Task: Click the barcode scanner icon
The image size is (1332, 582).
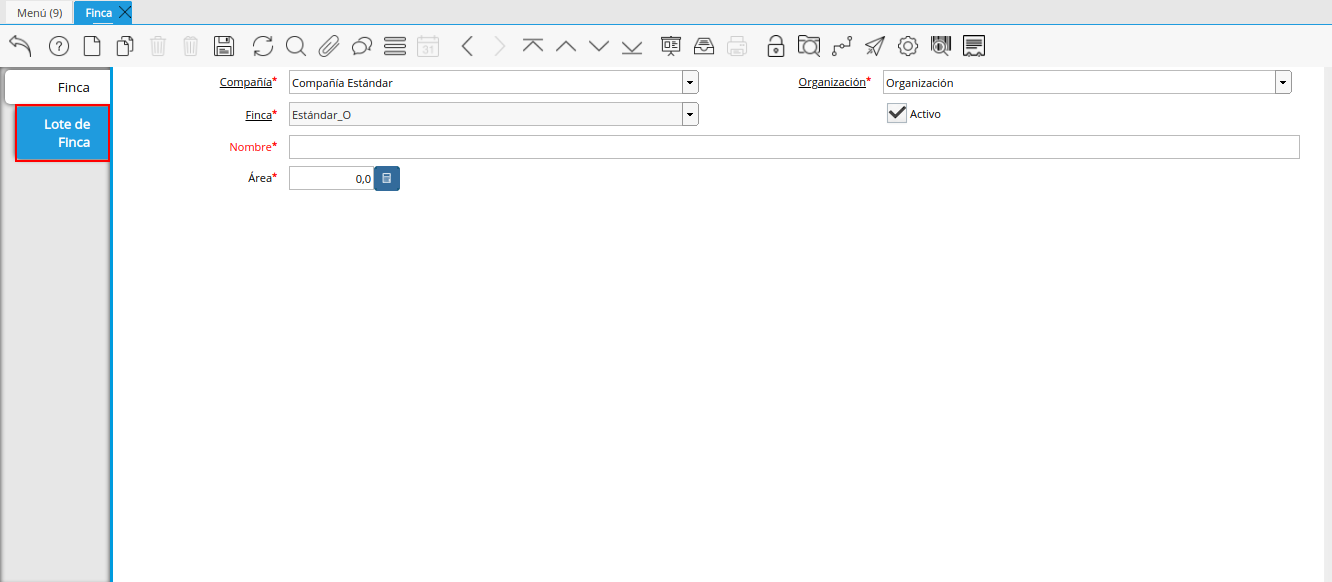Action: pyautogui.click(x=941, y=46)
